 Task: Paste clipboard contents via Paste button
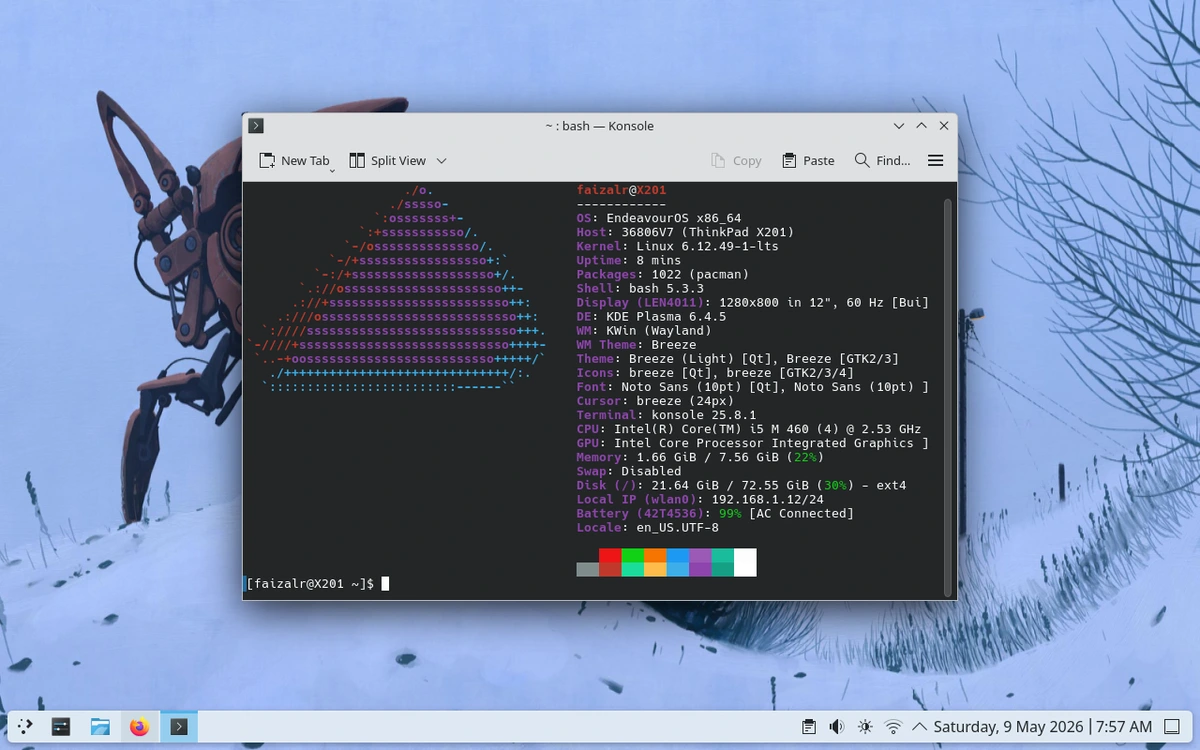[808, 160]
